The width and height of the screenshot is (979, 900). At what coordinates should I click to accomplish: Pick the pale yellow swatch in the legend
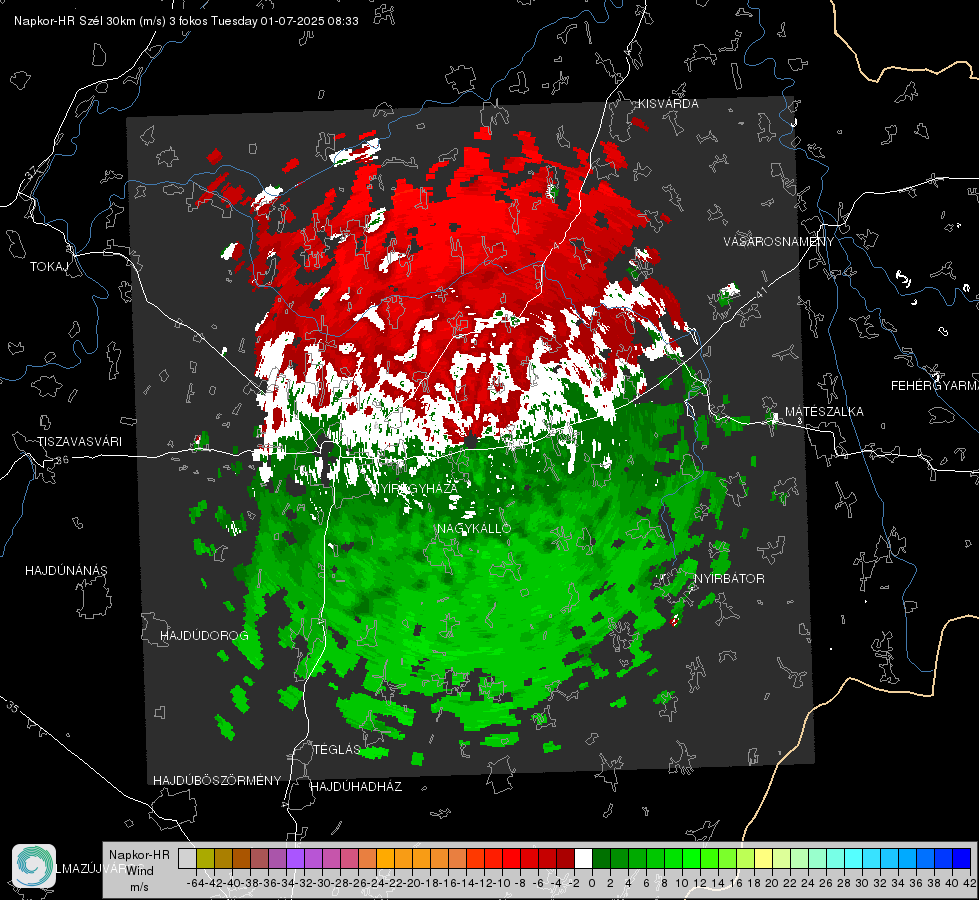coord(764,858)
